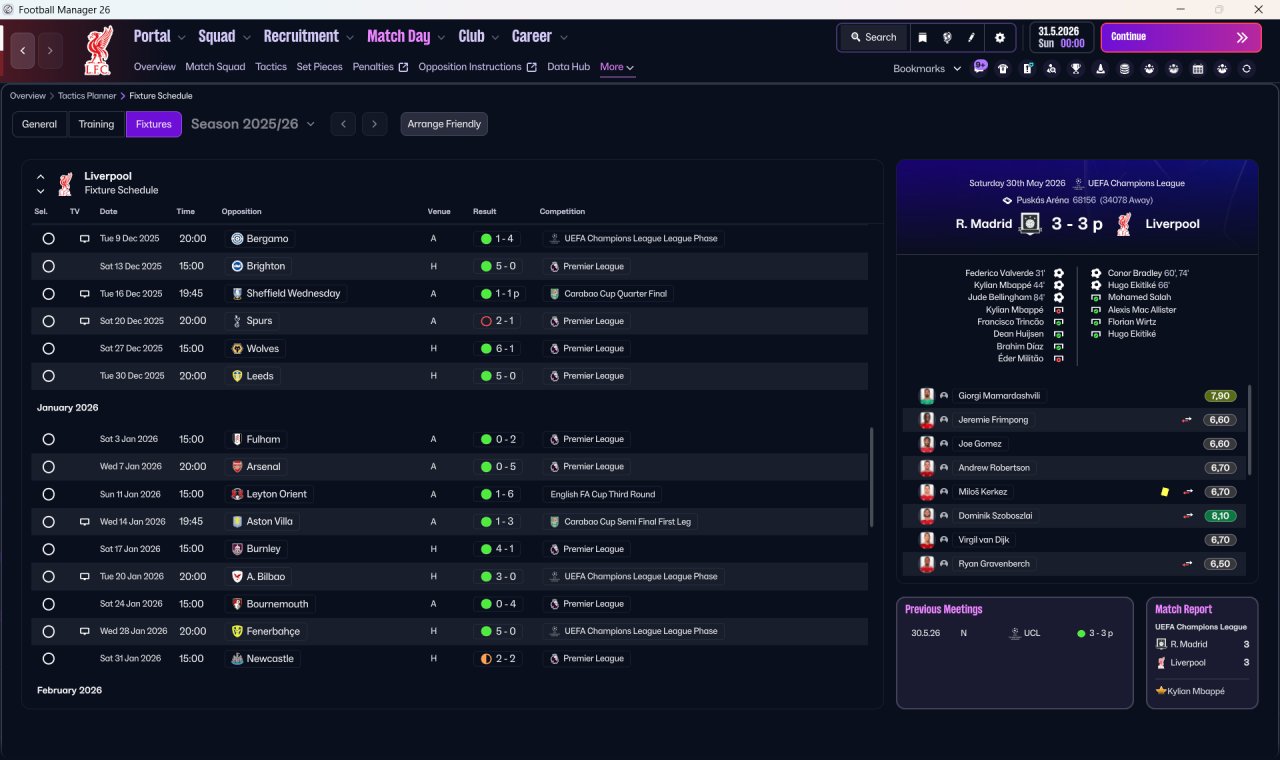Screen dimensions: 1280x760
Task: Click the Fulham club badge in the fixture list
Action: (x=237, y=439)
